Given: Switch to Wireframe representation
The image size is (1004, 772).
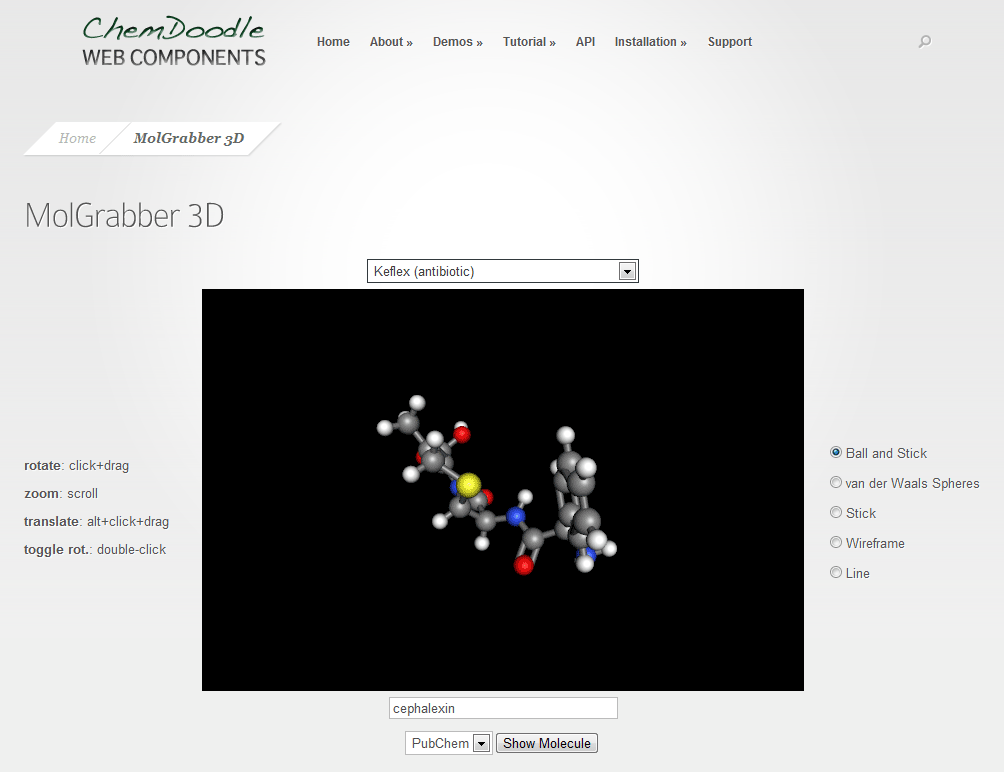Looking at the screenshot, I should coord(836,543).
